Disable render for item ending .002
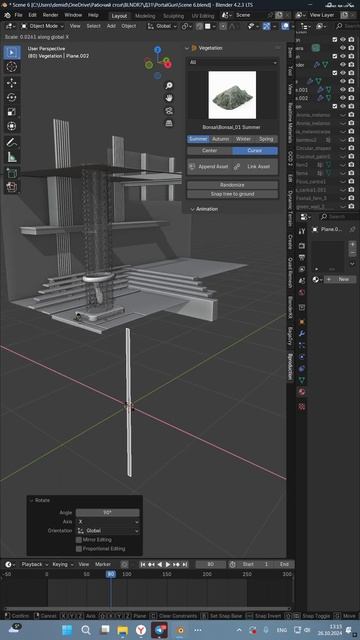This screenshot has height=640, width=360. pos(351,98)
